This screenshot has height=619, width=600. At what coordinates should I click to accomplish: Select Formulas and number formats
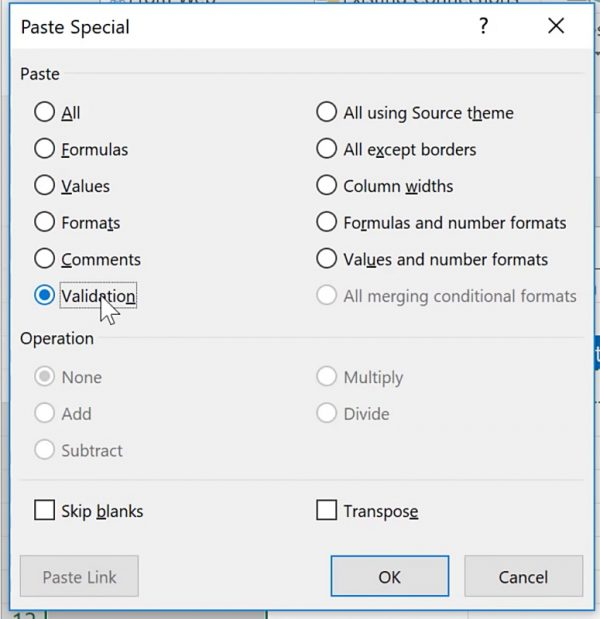[x=326, y=222]
